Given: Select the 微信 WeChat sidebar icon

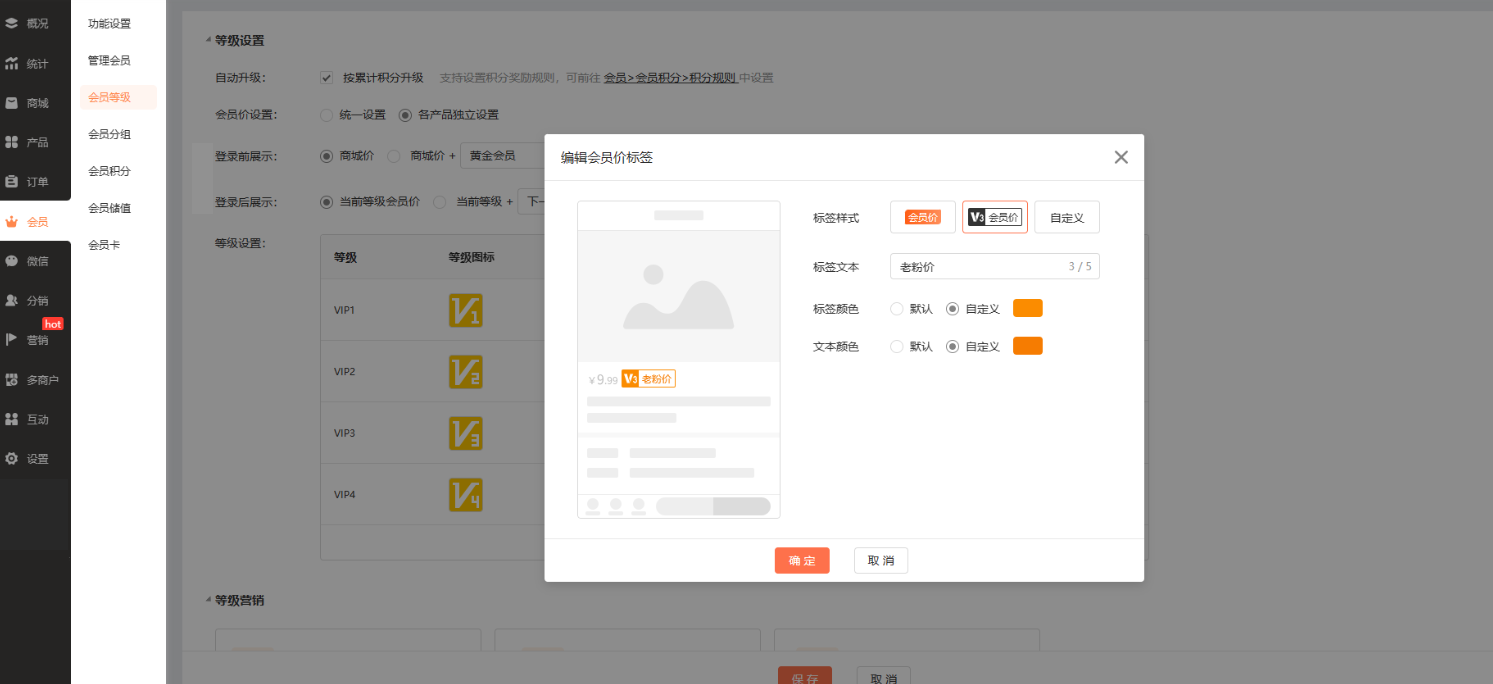Looking at the screenshot, I should pos(12,261).
